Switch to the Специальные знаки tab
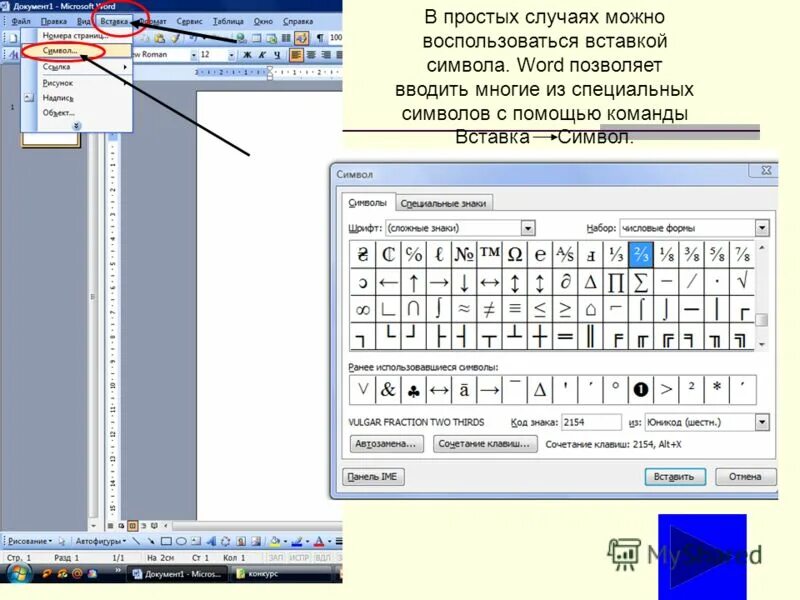 tap(443, 204)
